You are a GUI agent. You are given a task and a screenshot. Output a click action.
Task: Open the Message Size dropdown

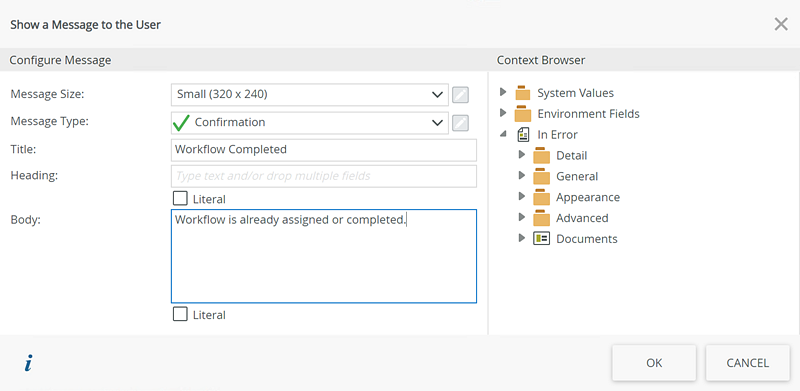pos(310,94)
